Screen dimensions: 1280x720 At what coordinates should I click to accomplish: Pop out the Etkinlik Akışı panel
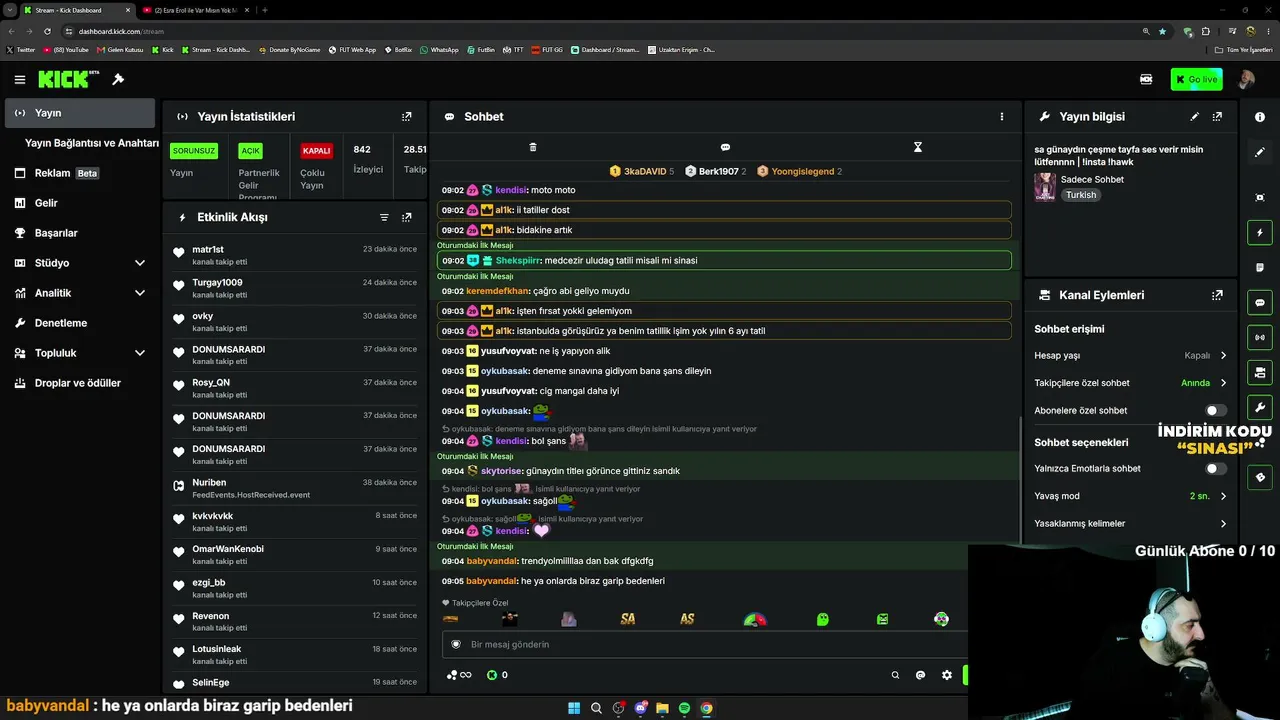[406, 217]
